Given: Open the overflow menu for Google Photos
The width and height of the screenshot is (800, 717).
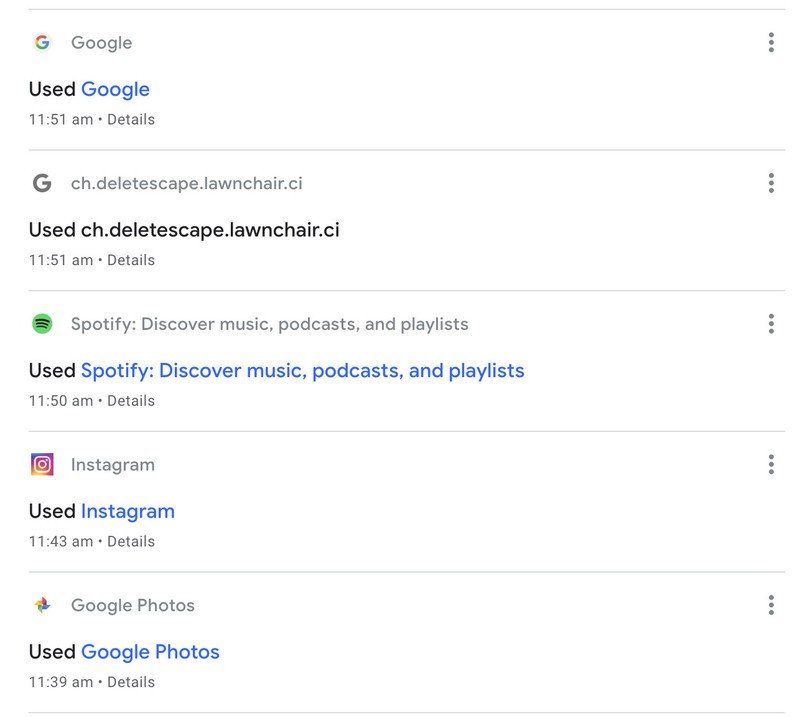Looking at the screenshot, I should pos(771,605).
